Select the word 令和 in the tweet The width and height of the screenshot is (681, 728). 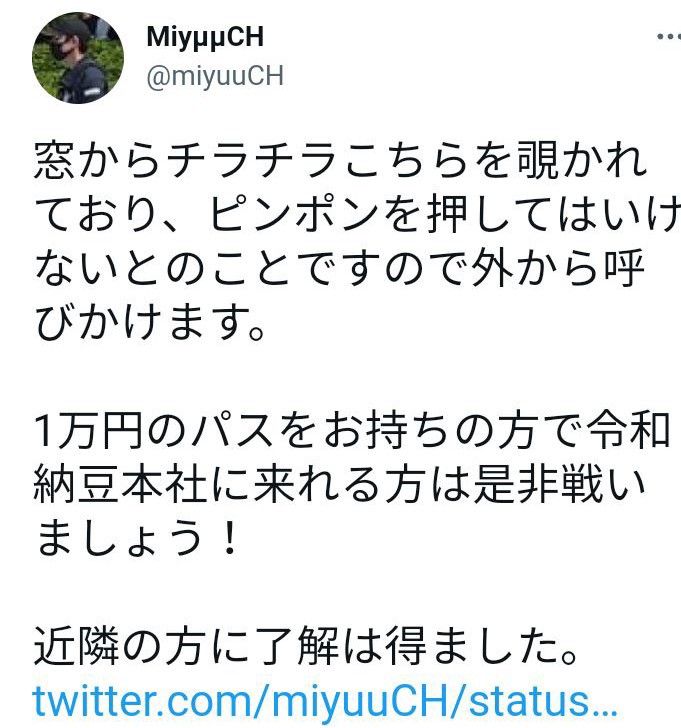tap(628, 430)
